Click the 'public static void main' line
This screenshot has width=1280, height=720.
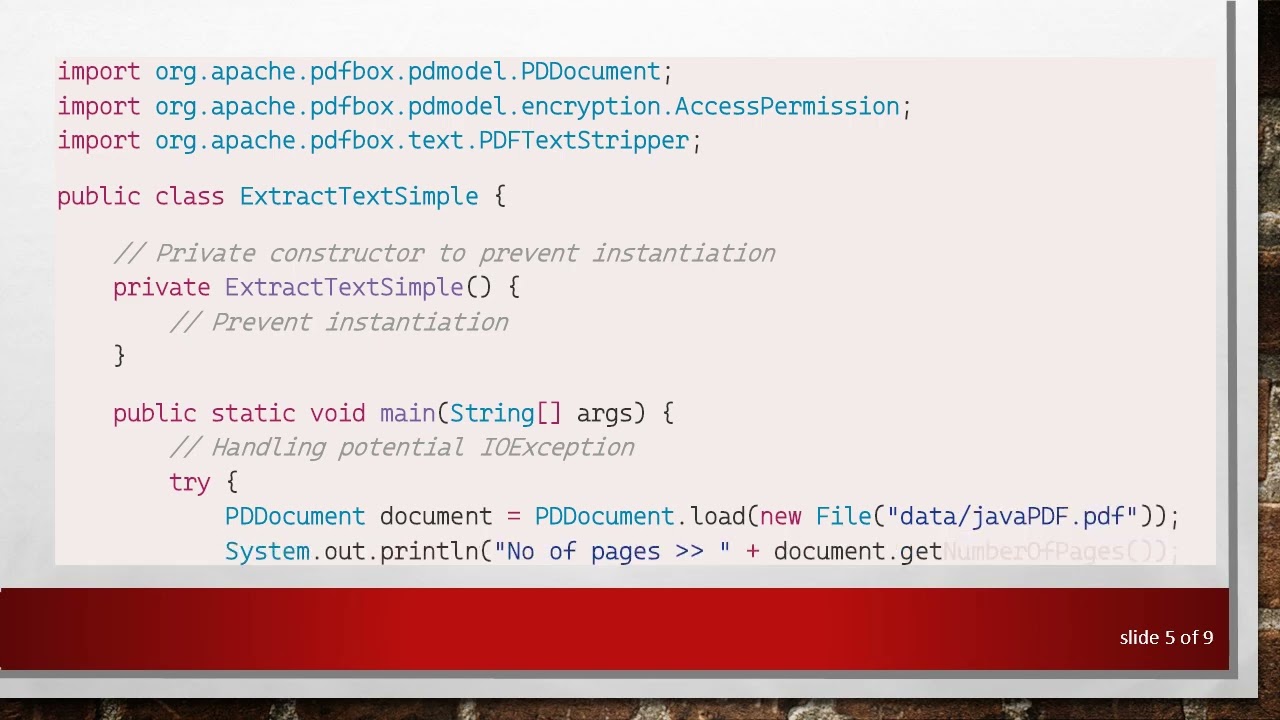(x=393, y=413)
